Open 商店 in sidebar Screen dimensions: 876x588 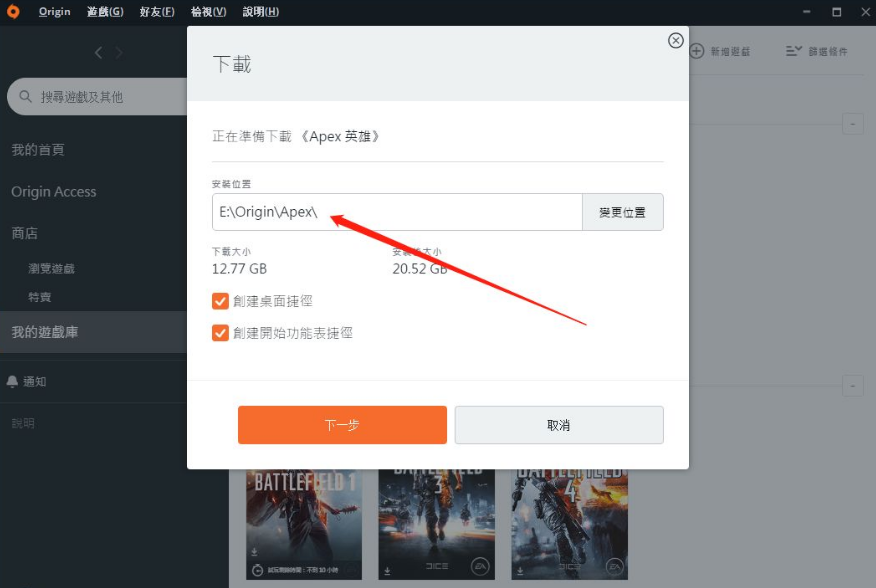(x=25, y=233)
